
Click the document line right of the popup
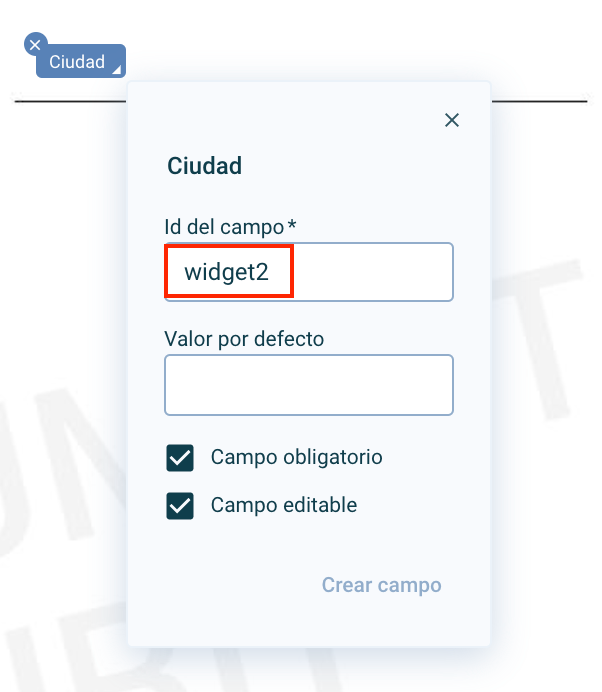539,102
